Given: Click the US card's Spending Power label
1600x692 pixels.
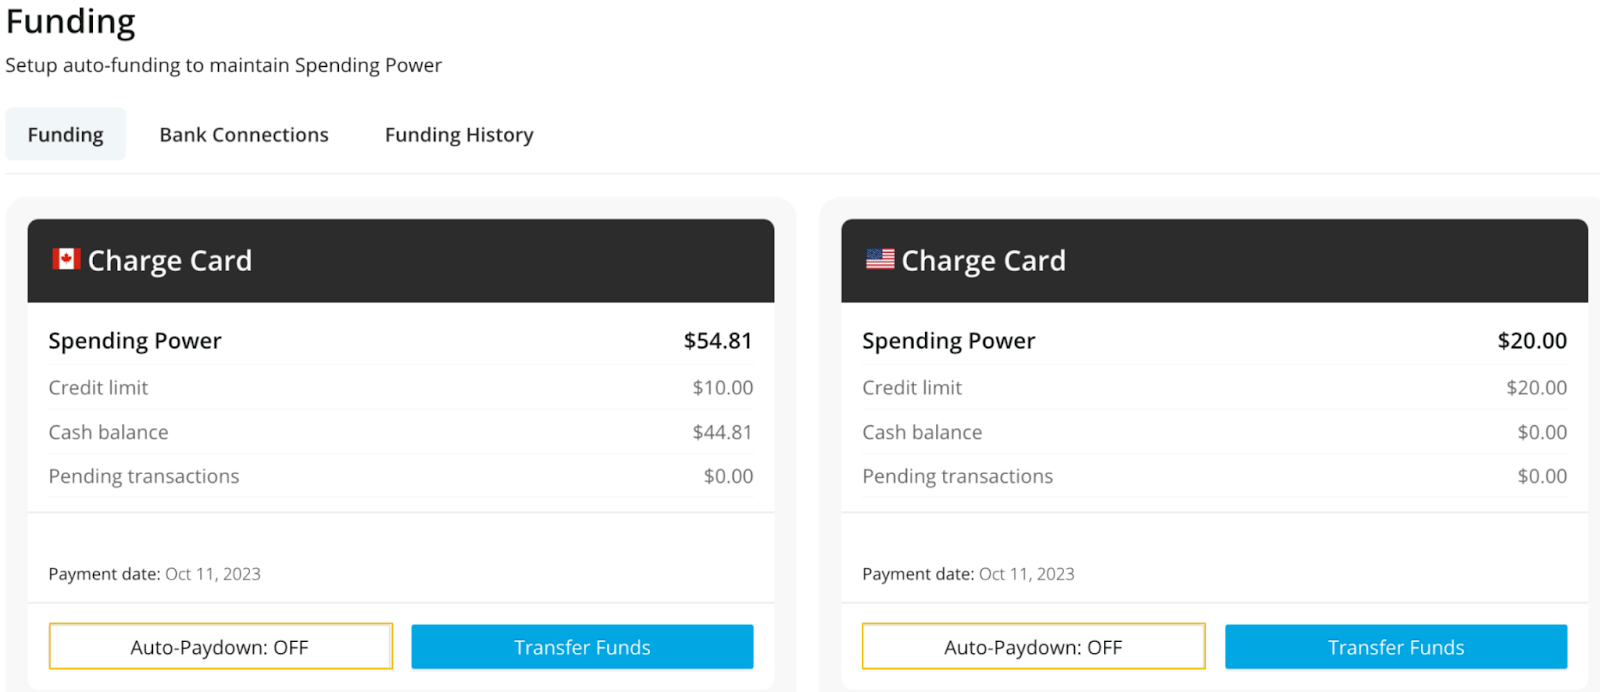Looking at the screenshot, I should [x=948, y=341].
